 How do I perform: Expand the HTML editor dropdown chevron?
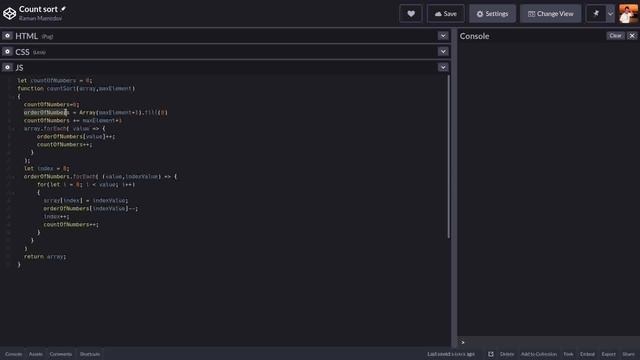(443, 36)
